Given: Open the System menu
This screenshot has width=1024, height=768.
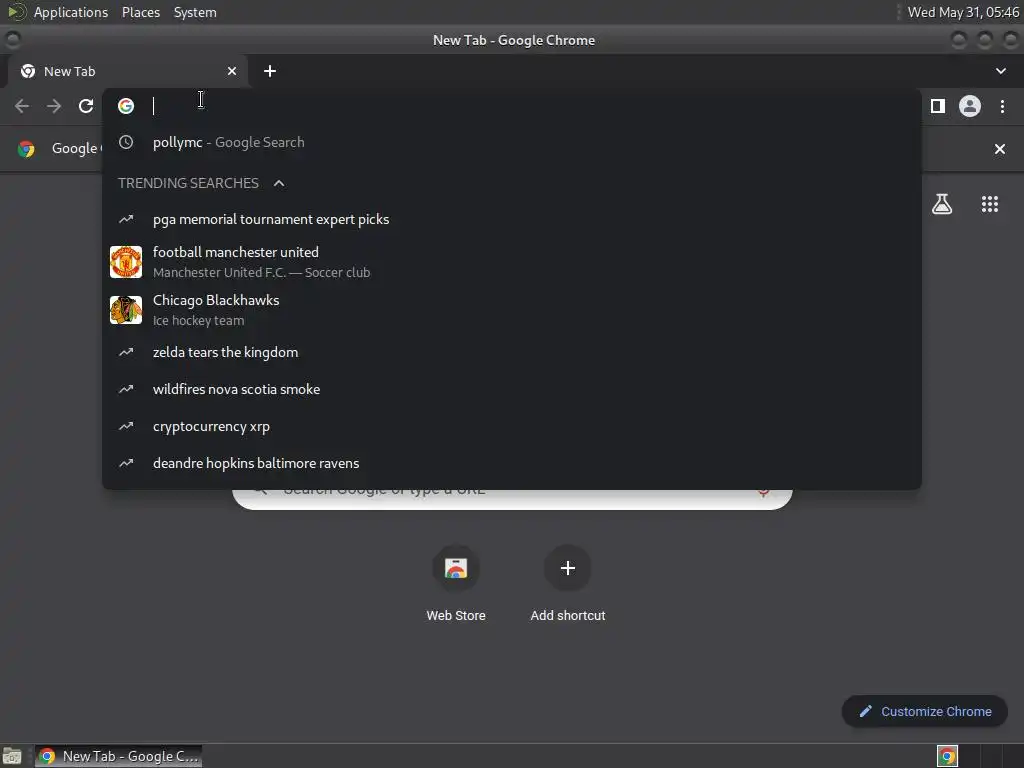Looking at the screenshot, I should tap(195, 12).
